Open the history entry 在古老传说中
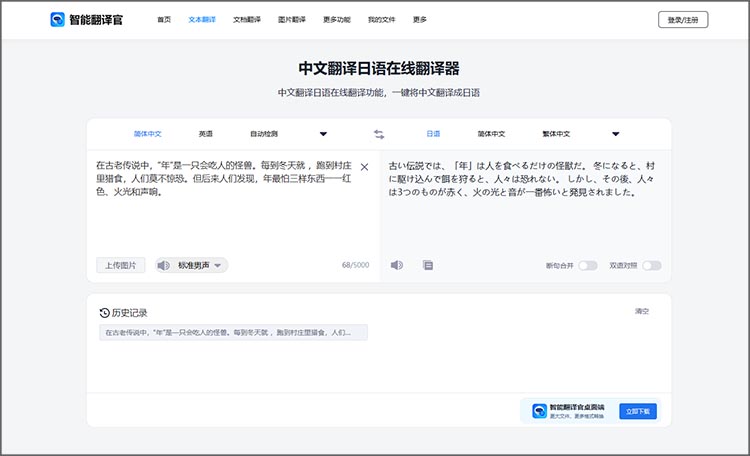This screenshot has height=456, width=750. (233, 333)
